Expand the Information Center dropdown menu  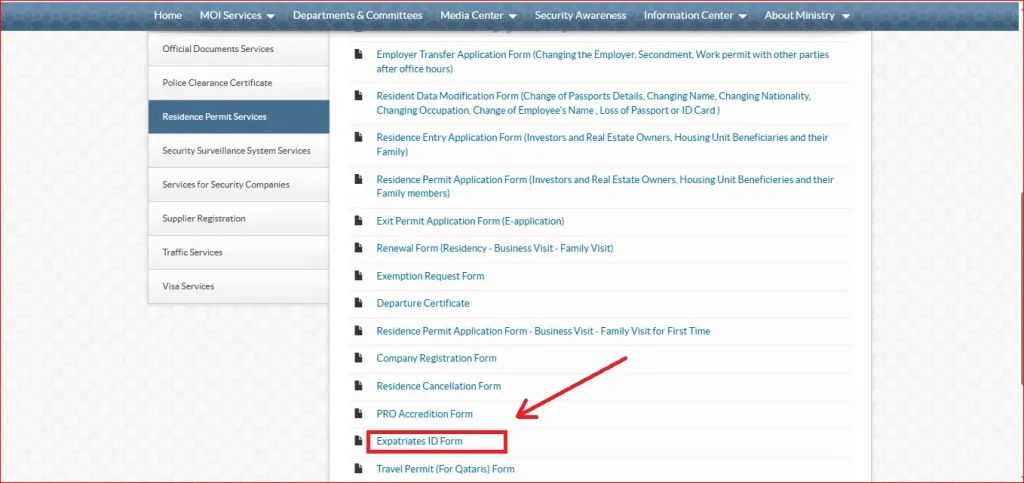point(743,16)
